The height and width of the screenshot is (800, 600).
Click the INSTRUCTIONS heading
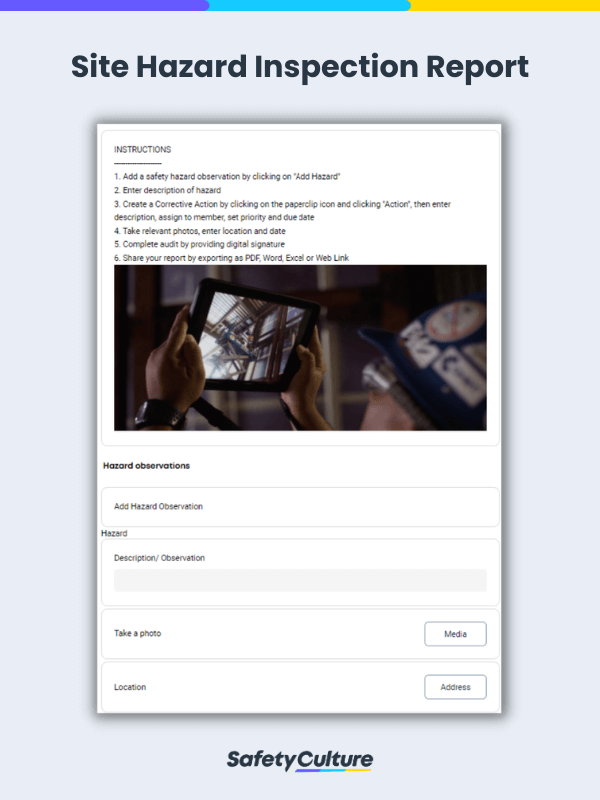(142, 149)
